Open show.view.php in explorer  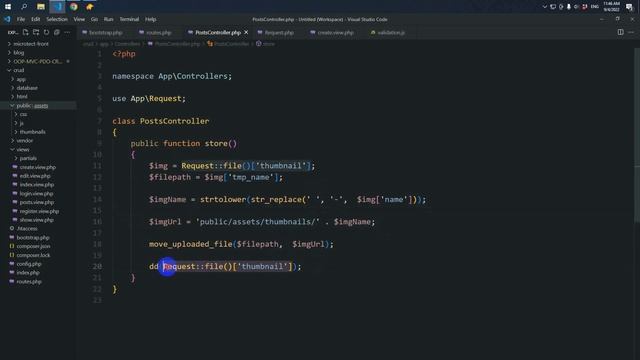[36, 220]
